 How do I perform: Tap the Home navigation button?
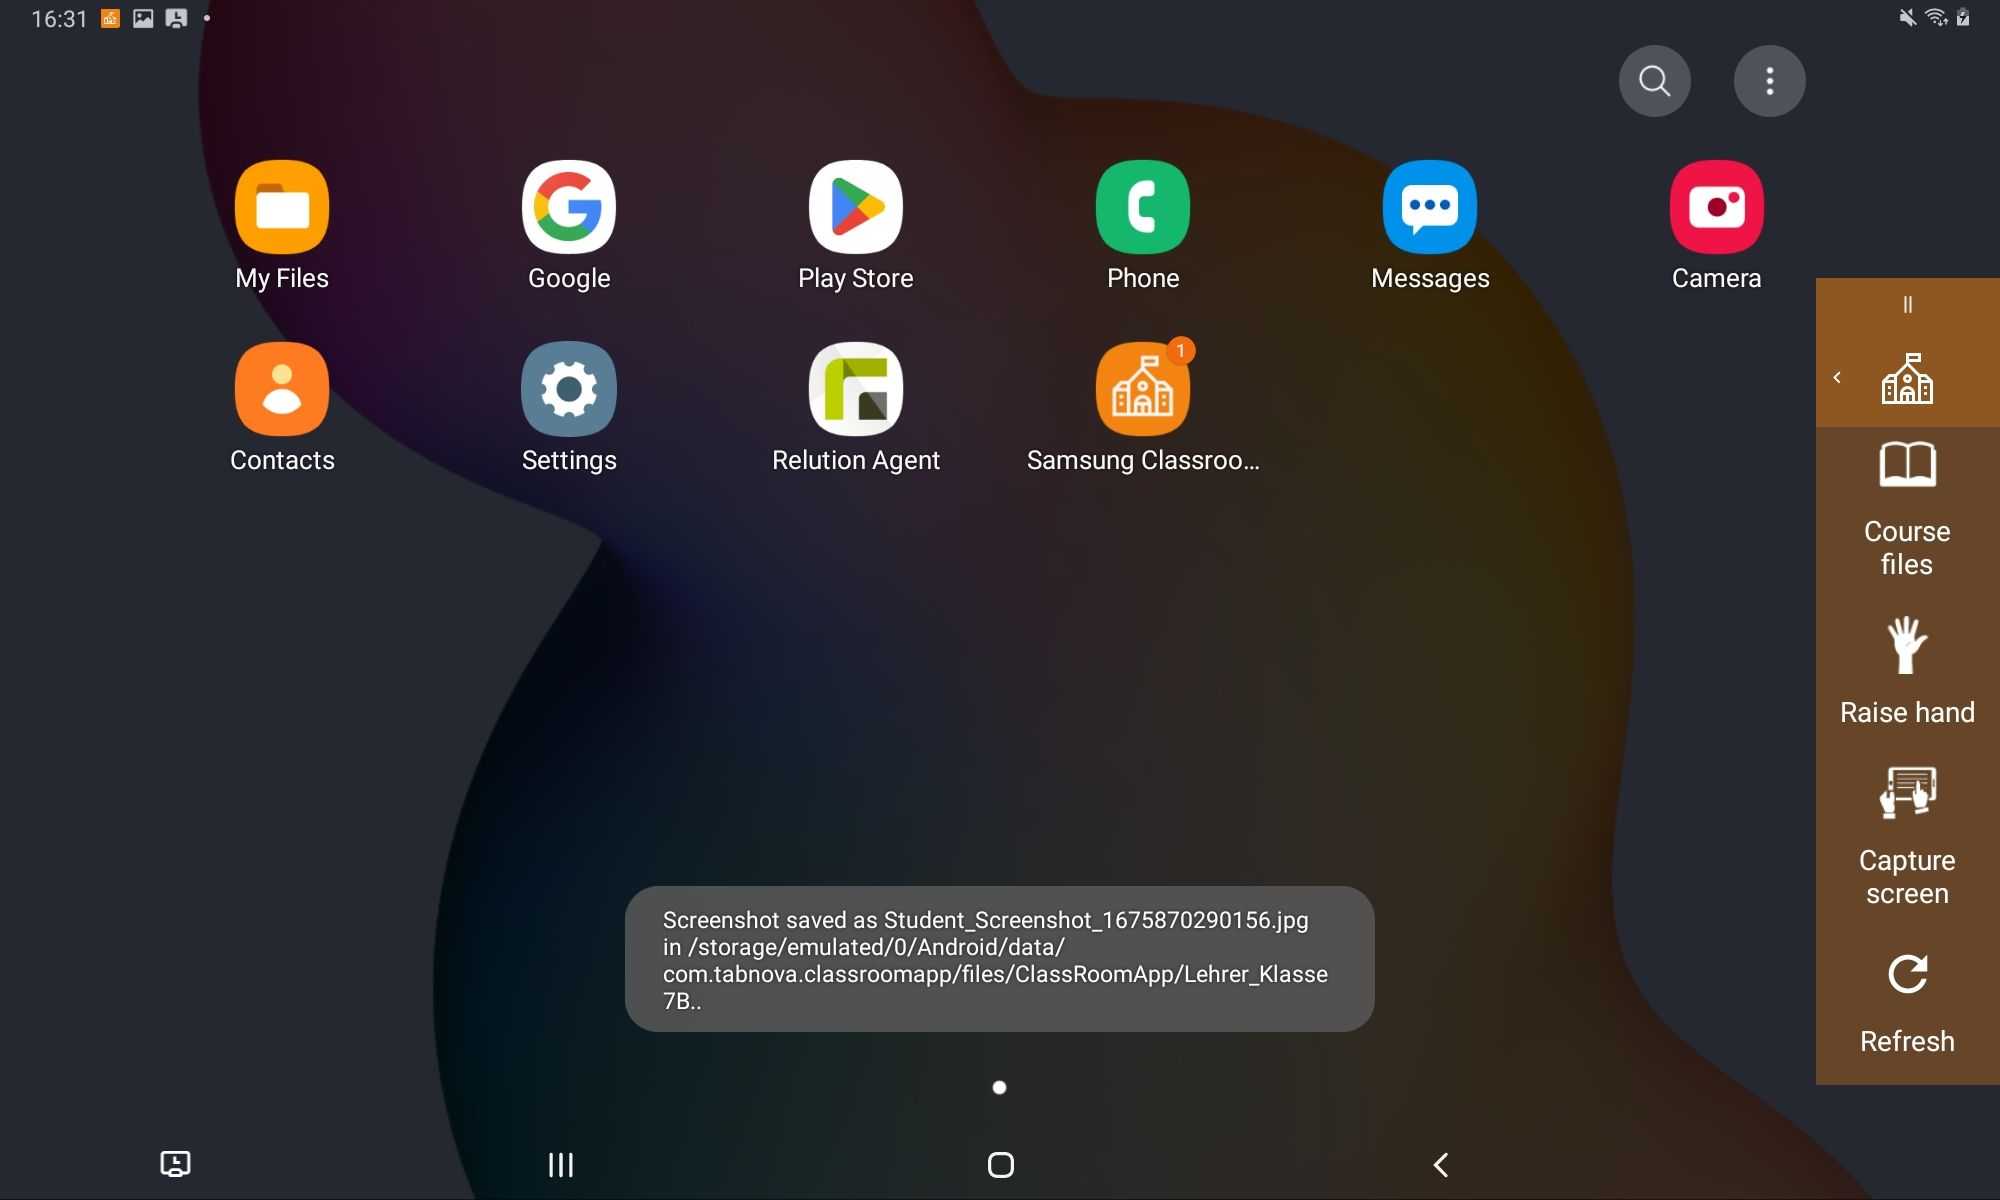point(1000,1164)
